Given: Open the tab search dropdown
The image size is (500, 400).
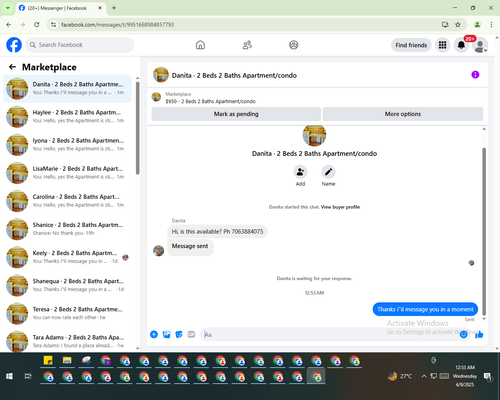Looking at the screenshot, I should (8, 8).
